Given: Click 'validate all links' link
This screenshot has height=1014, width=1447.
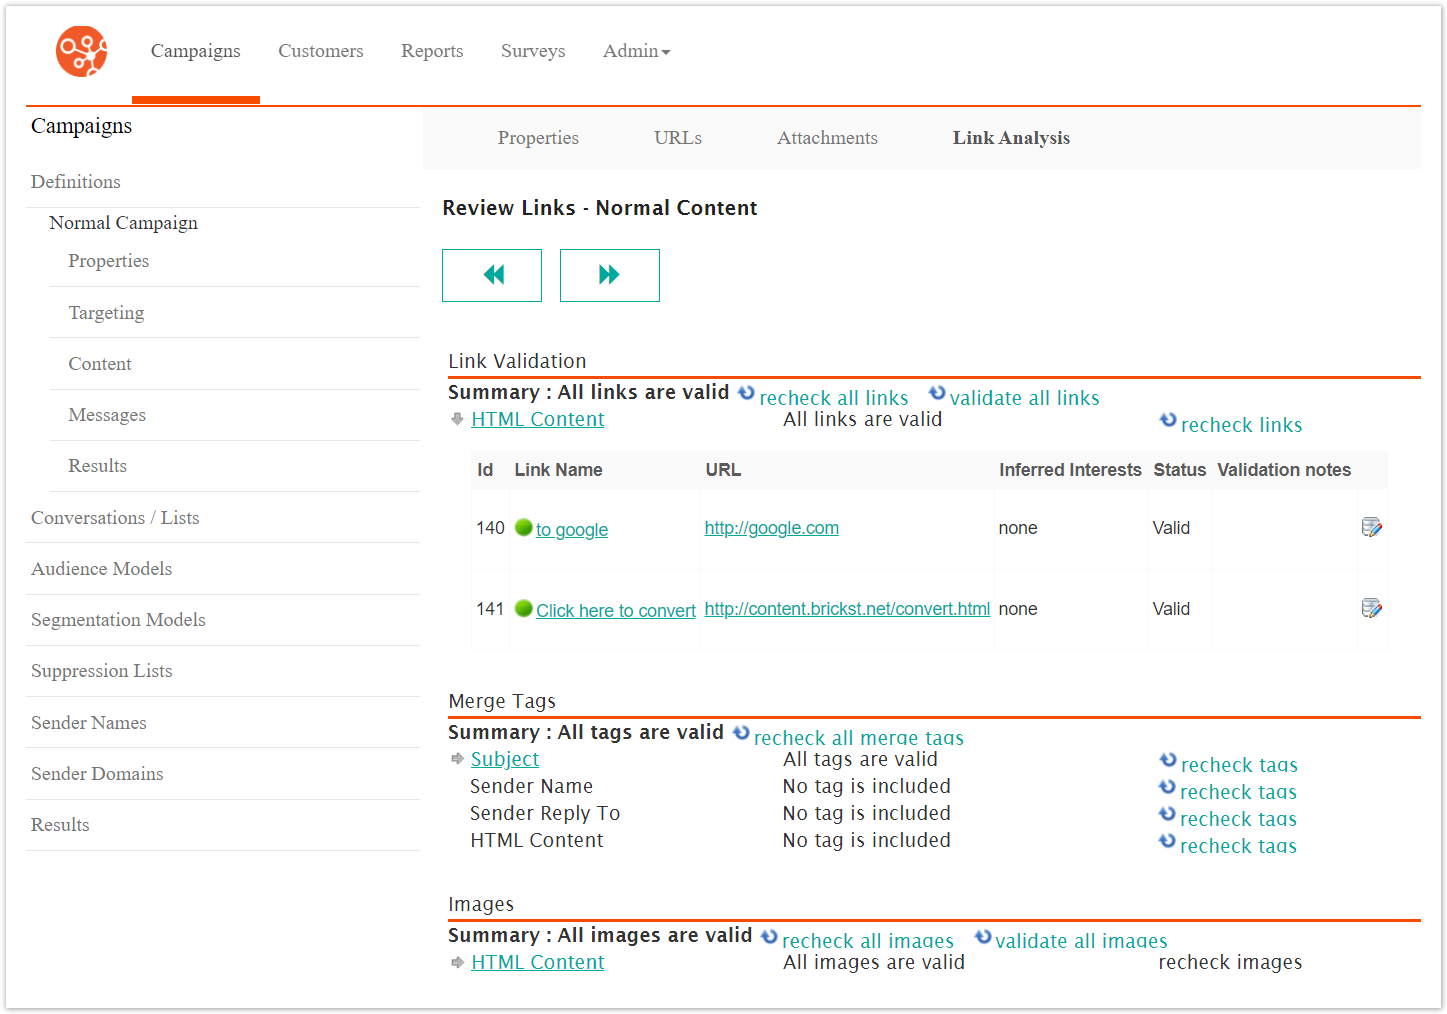Looking at the screenshot, I should coord(1024,398).
